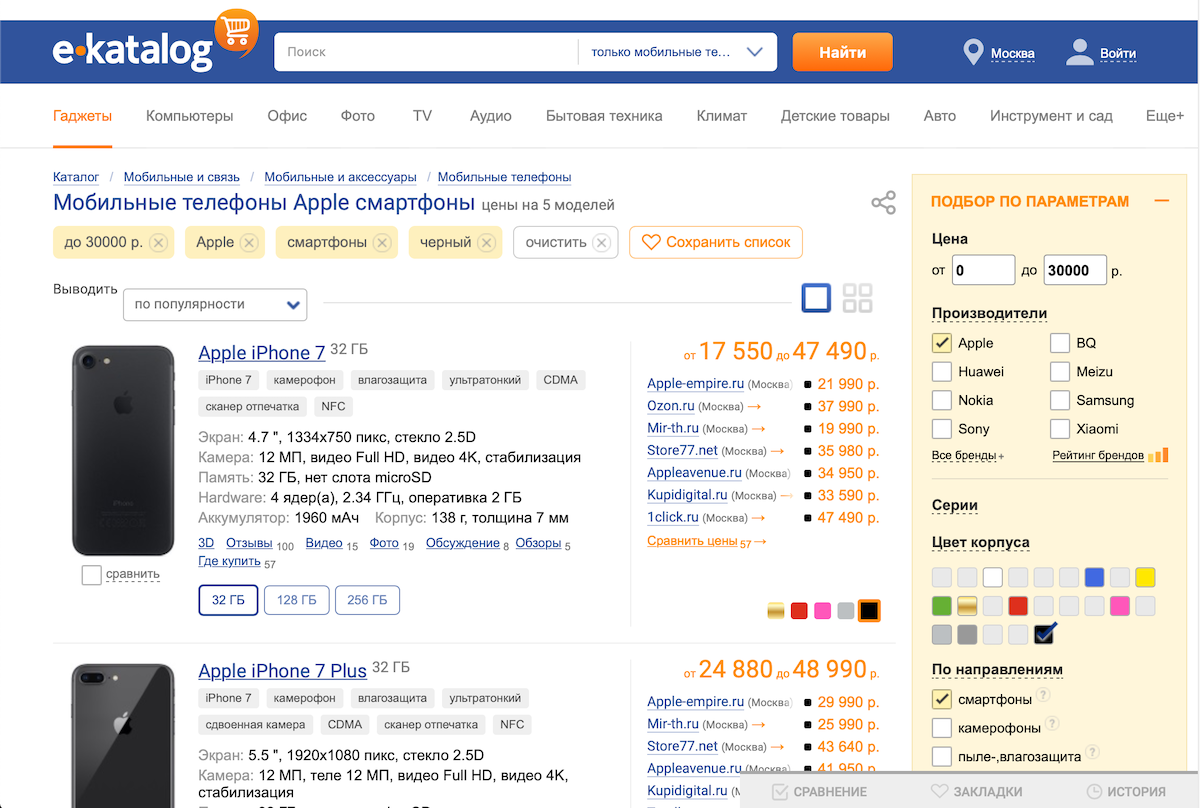The image size is (1200, 808).
Task: Click the user profile icon near Войти
Action: (1080, 53)
